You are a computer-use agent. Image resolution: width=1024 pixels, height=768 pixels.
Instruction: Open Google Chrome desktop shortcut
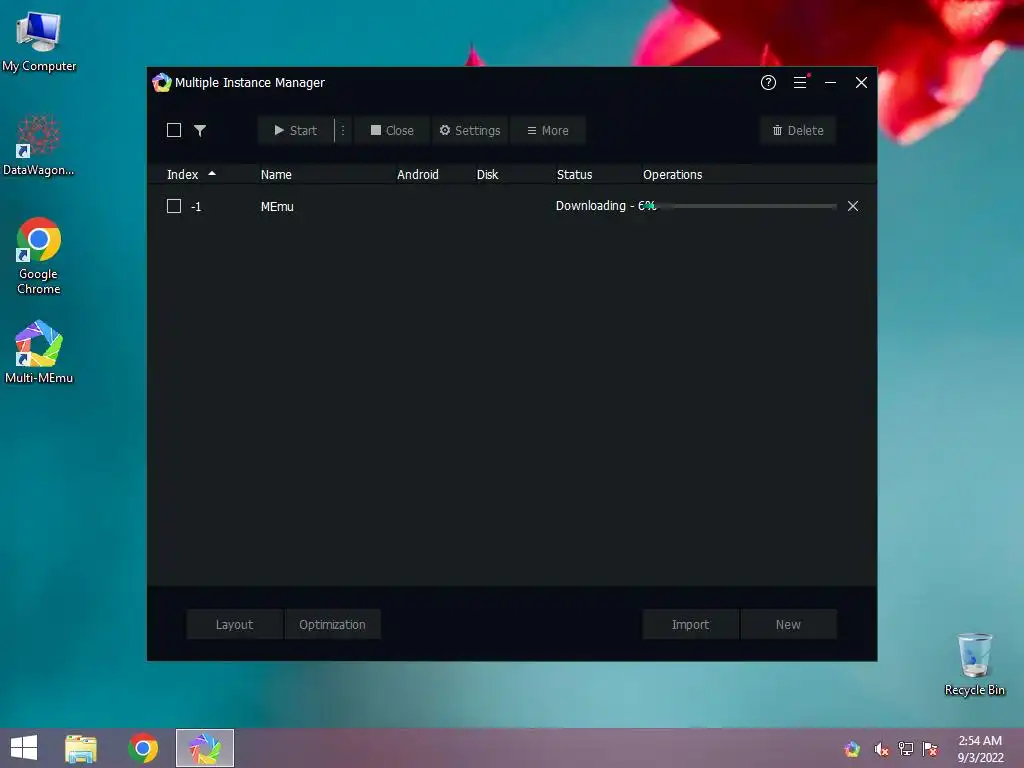39,256
